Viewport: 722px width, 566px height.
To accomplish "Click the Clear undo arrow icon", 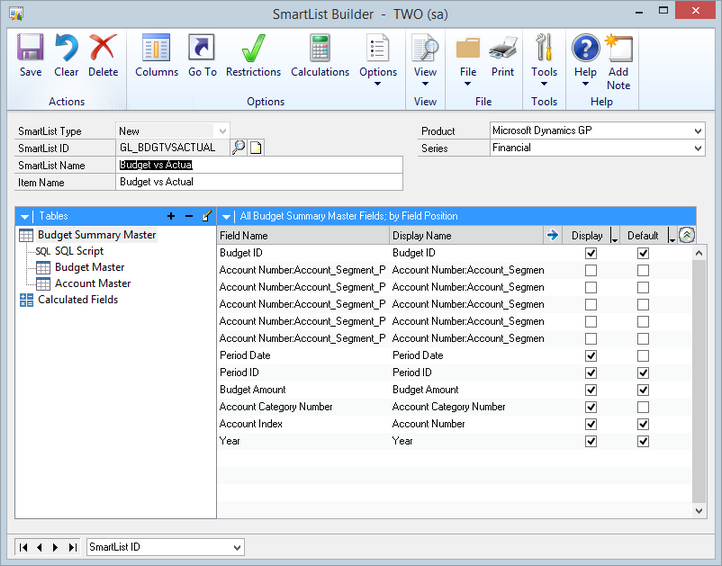I will pos(66,47).
